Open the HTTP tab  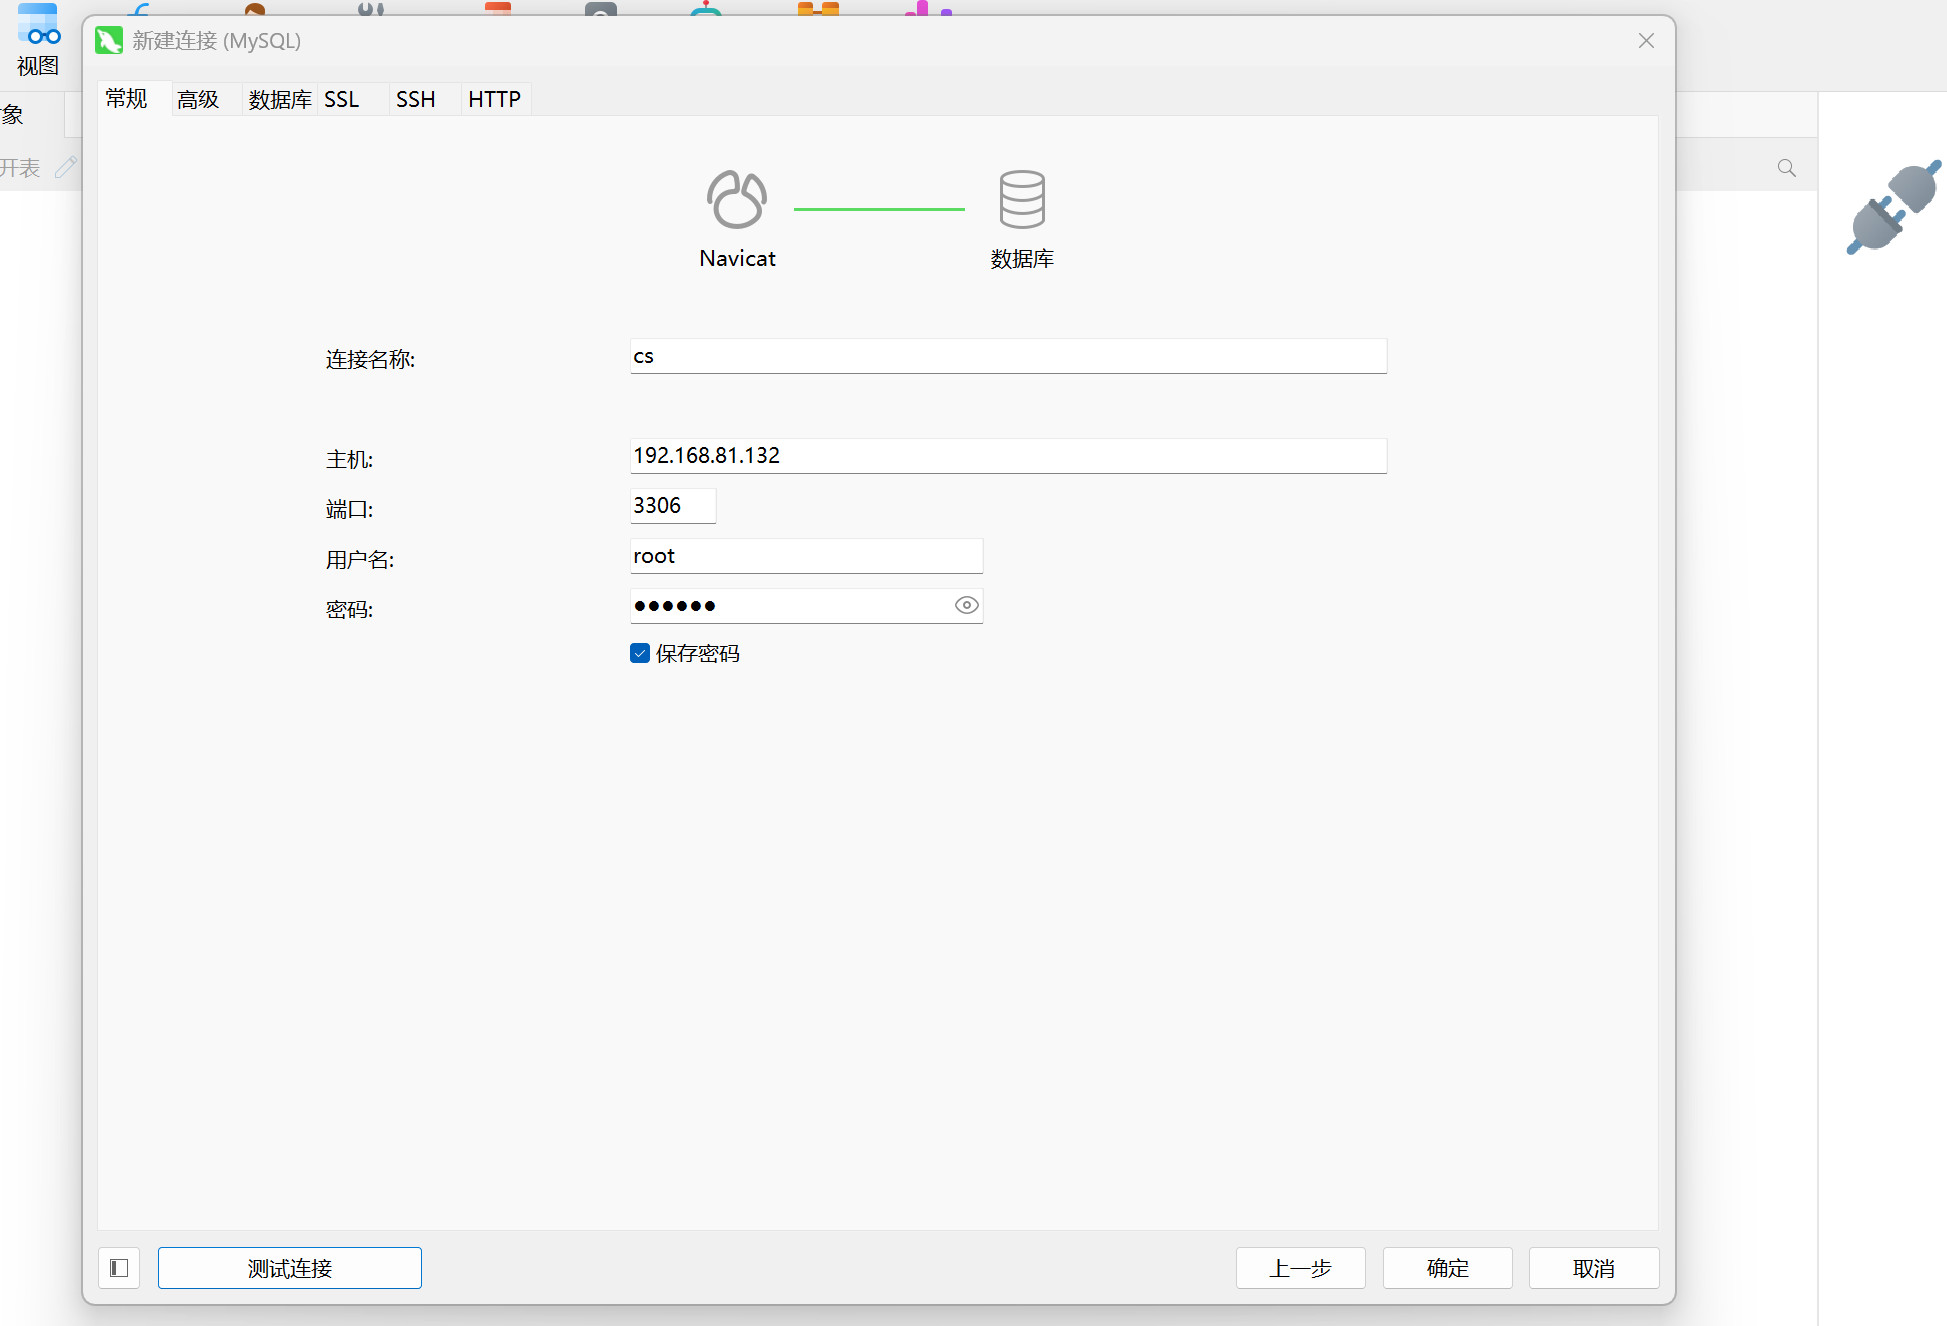[494, 99]
